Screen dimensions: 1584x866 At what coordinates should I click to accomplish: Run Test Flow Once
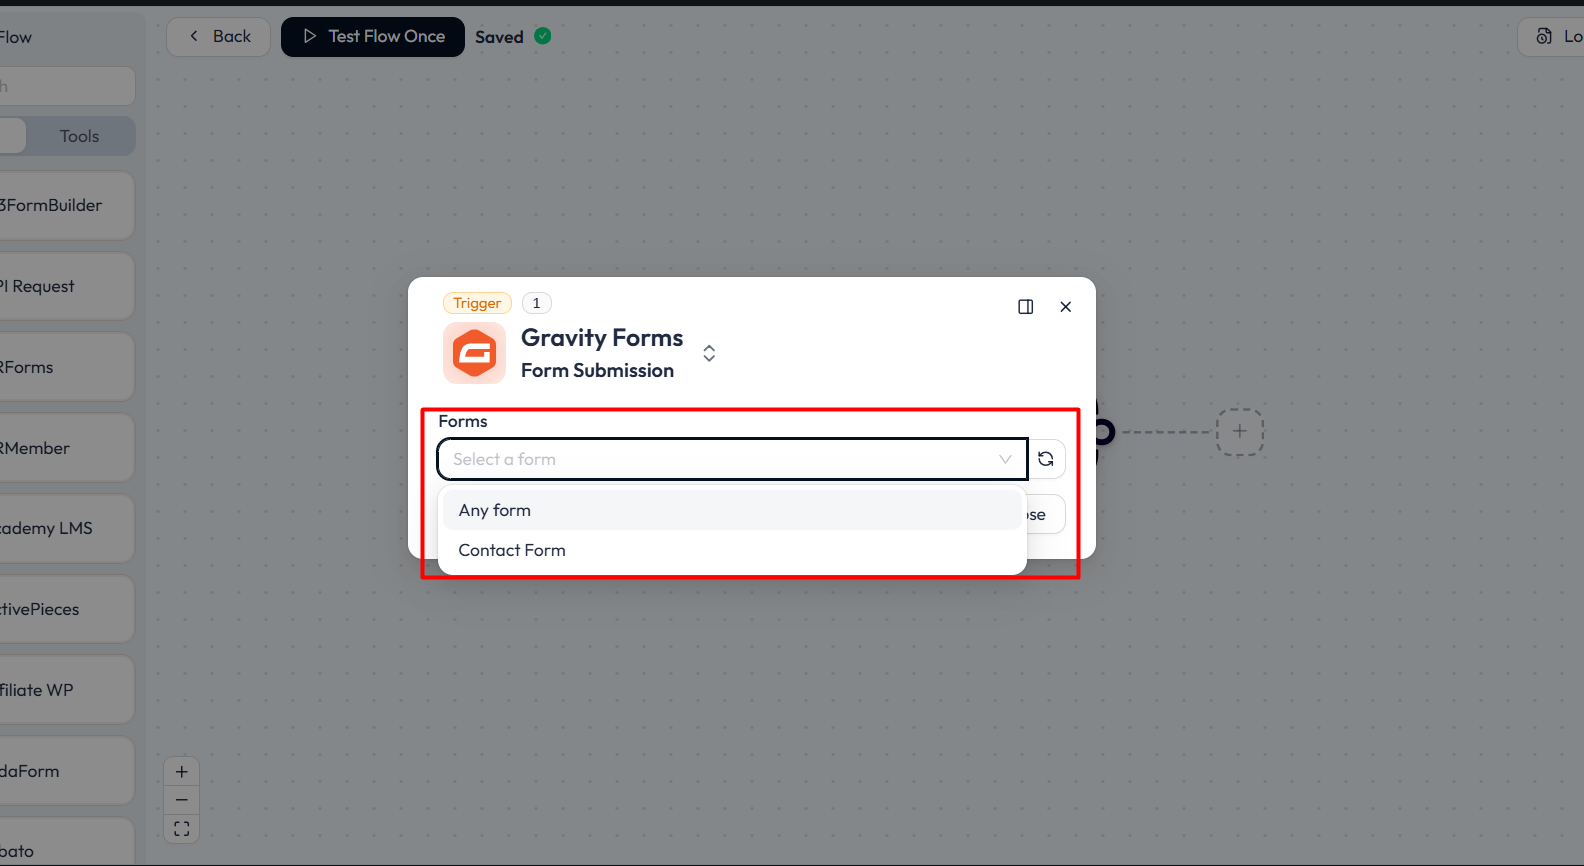(372, 37)
